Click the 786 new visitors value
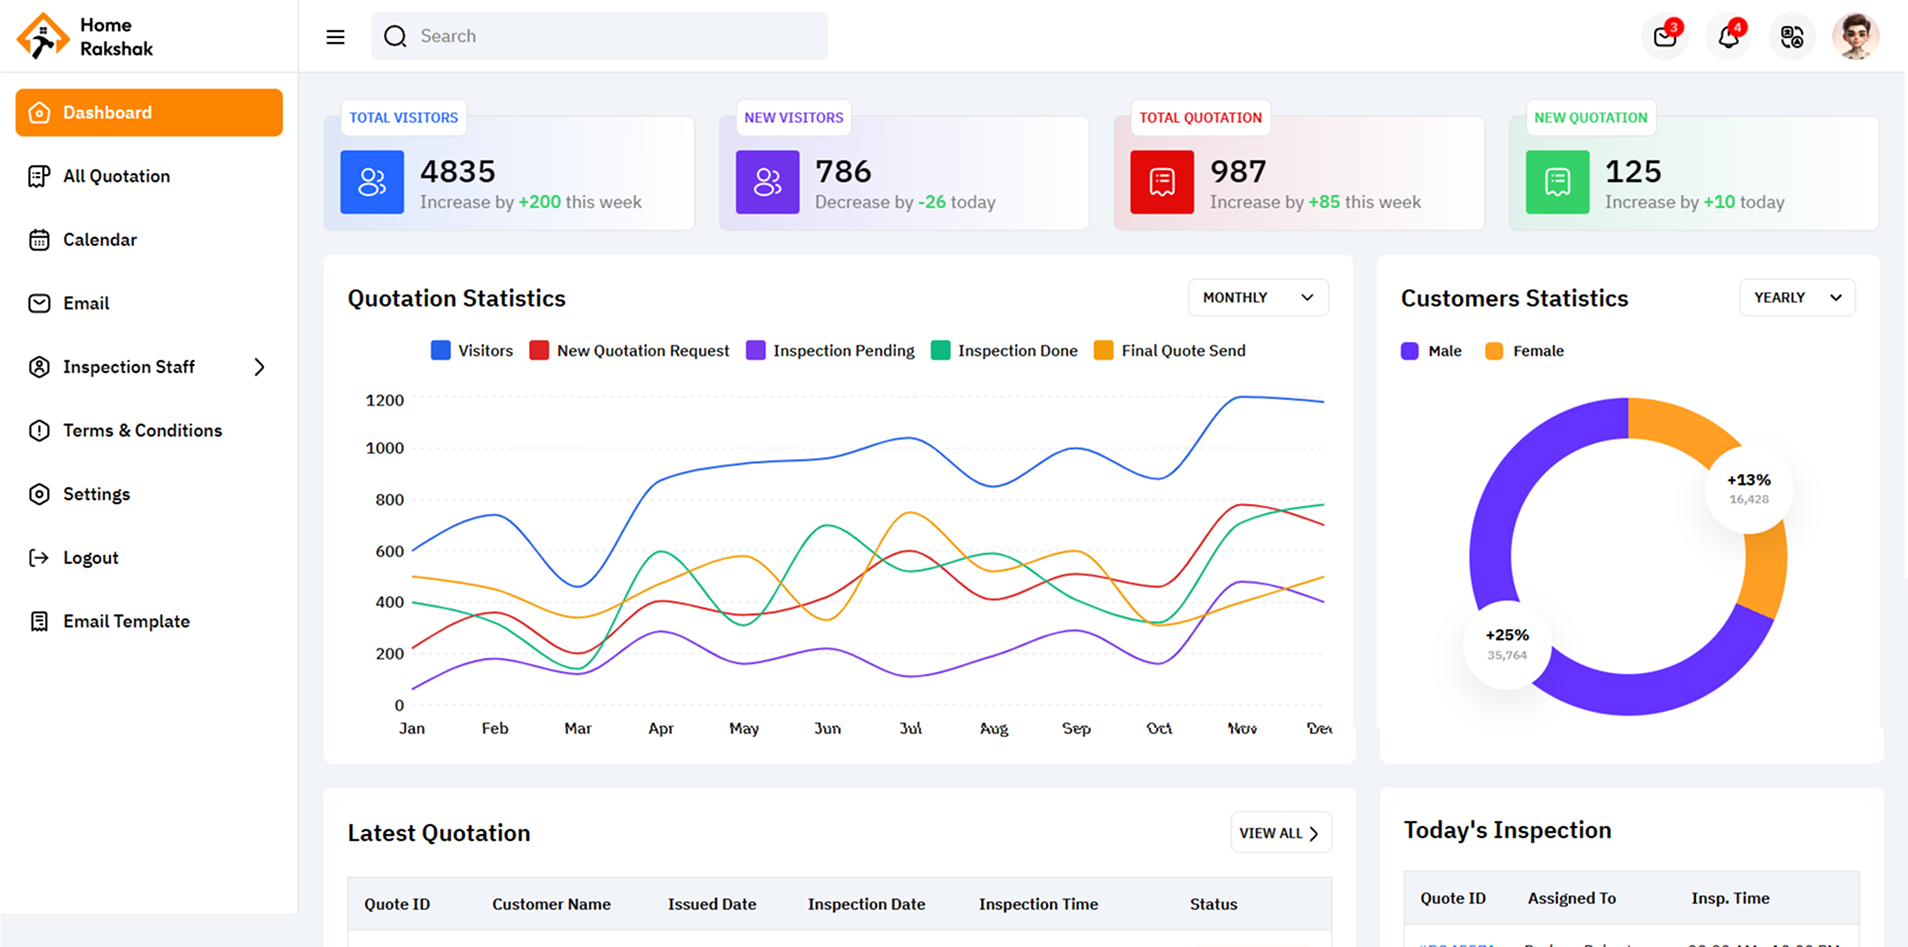The image size is (1908, 947). [843, 172]
